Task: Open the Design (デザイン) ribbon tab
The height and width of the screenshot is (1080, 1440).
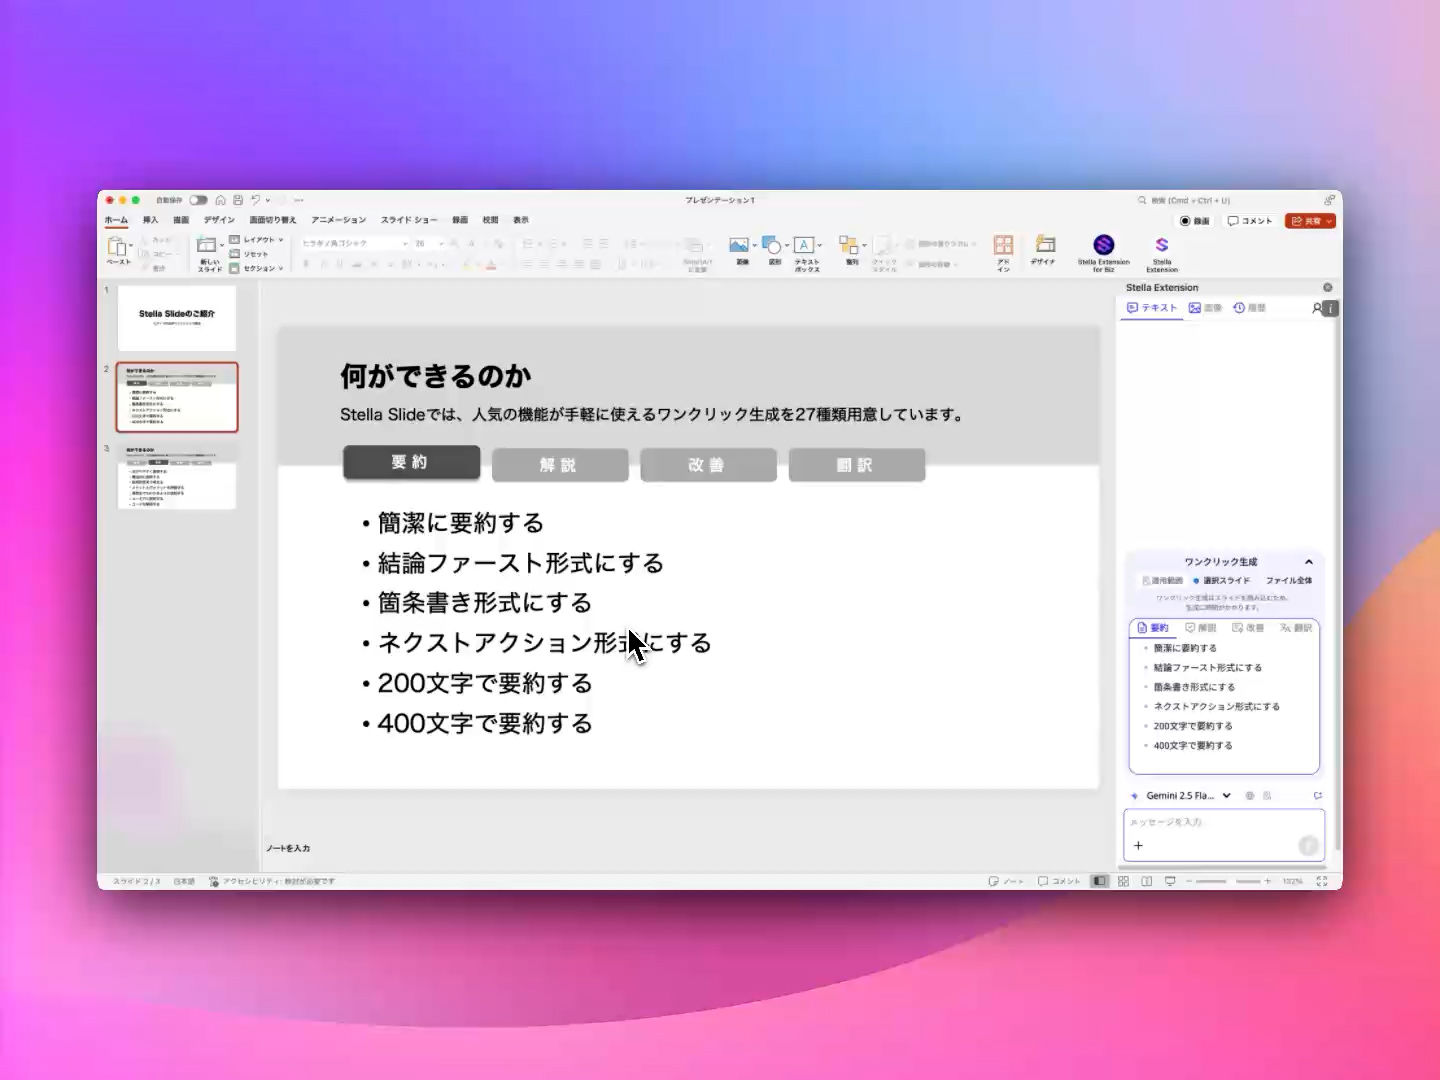Action: (219, 220)
